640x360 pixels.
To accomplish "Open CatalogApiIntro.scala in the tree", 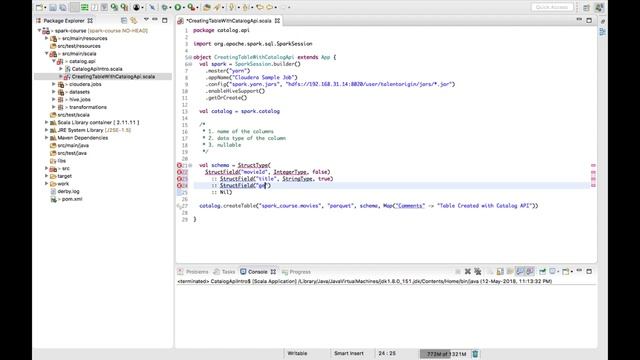I will (x=97, y=69).
